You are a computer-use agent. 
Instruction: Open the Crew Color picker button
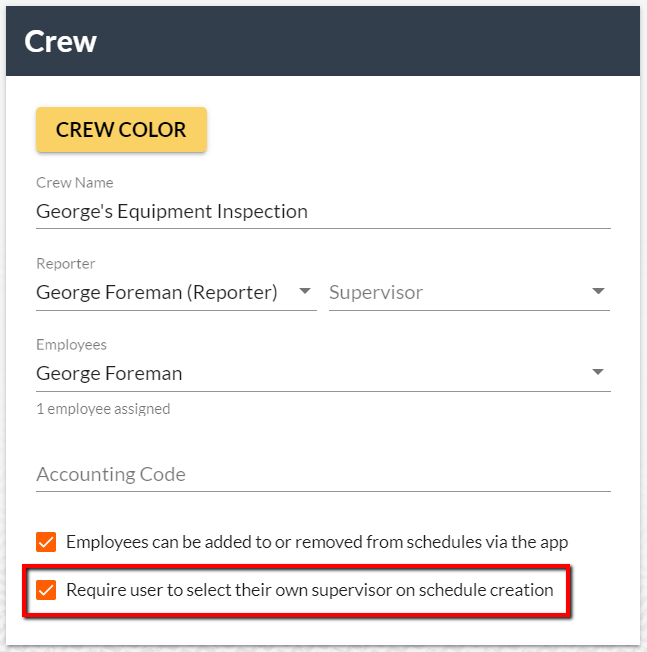pyautogui.click(x=121, y=129)
